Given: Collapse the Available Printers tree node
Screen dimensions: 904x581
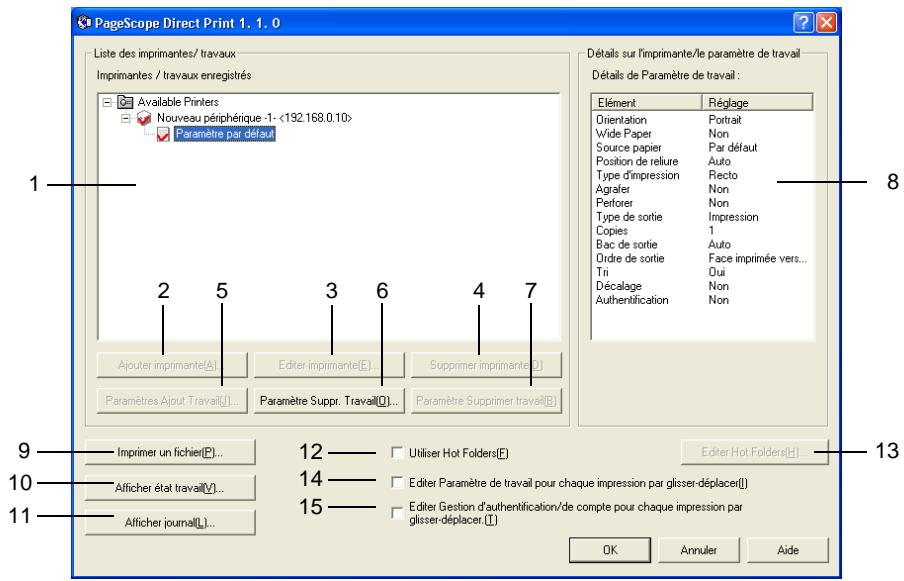Looking at the screenshot, I should [x=107, y=102].
